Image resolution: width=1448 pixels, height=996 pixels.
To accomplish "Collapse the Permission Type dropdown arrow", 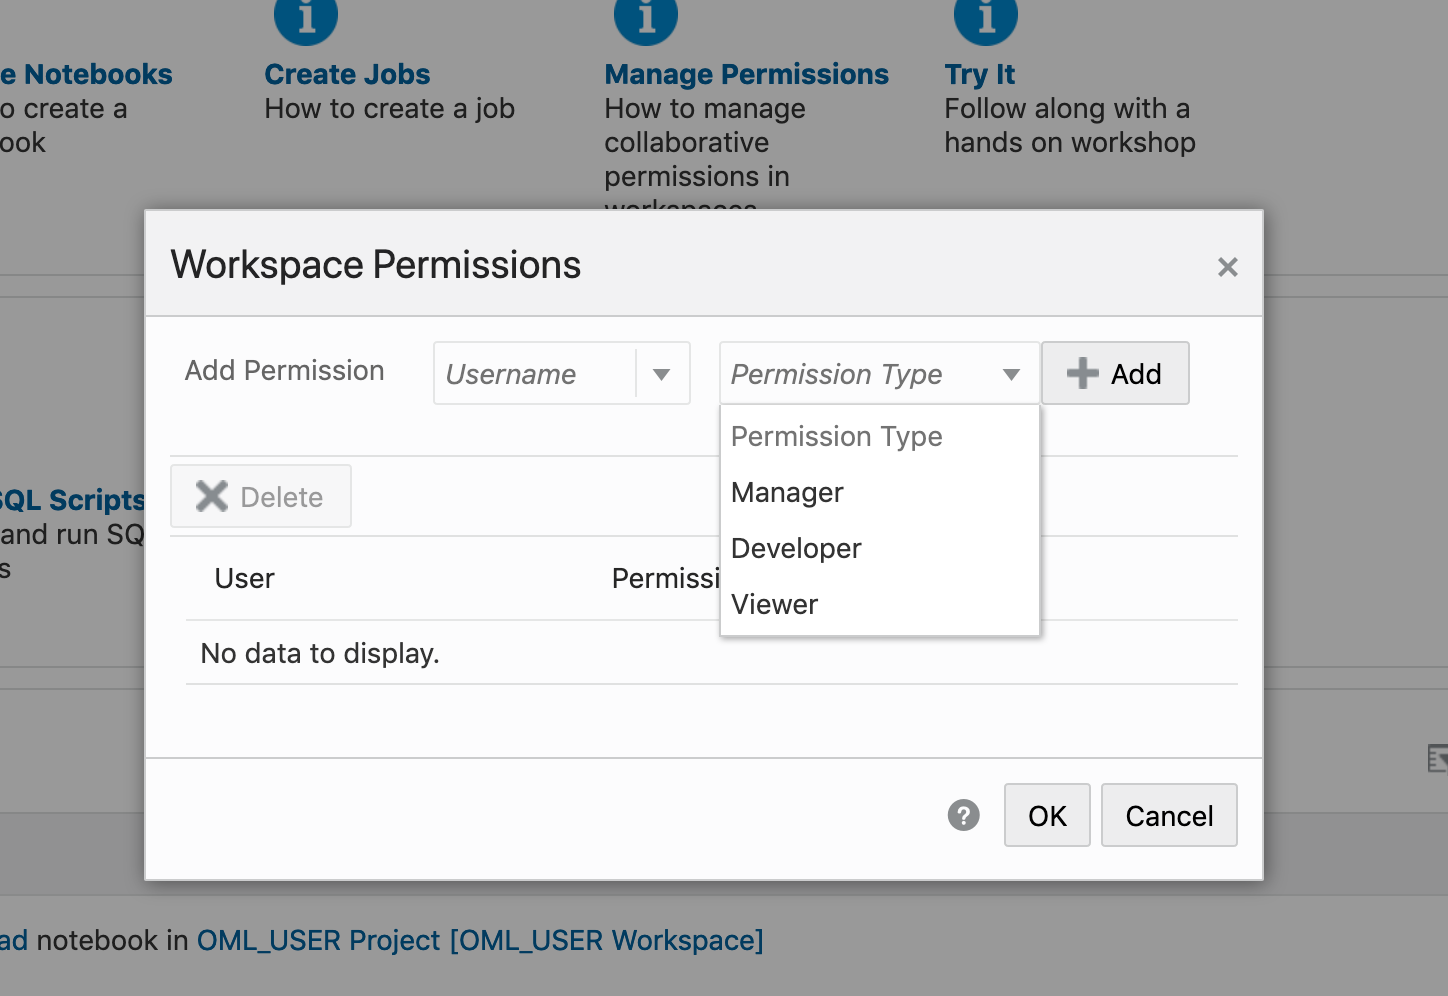I will (1011, 374).
